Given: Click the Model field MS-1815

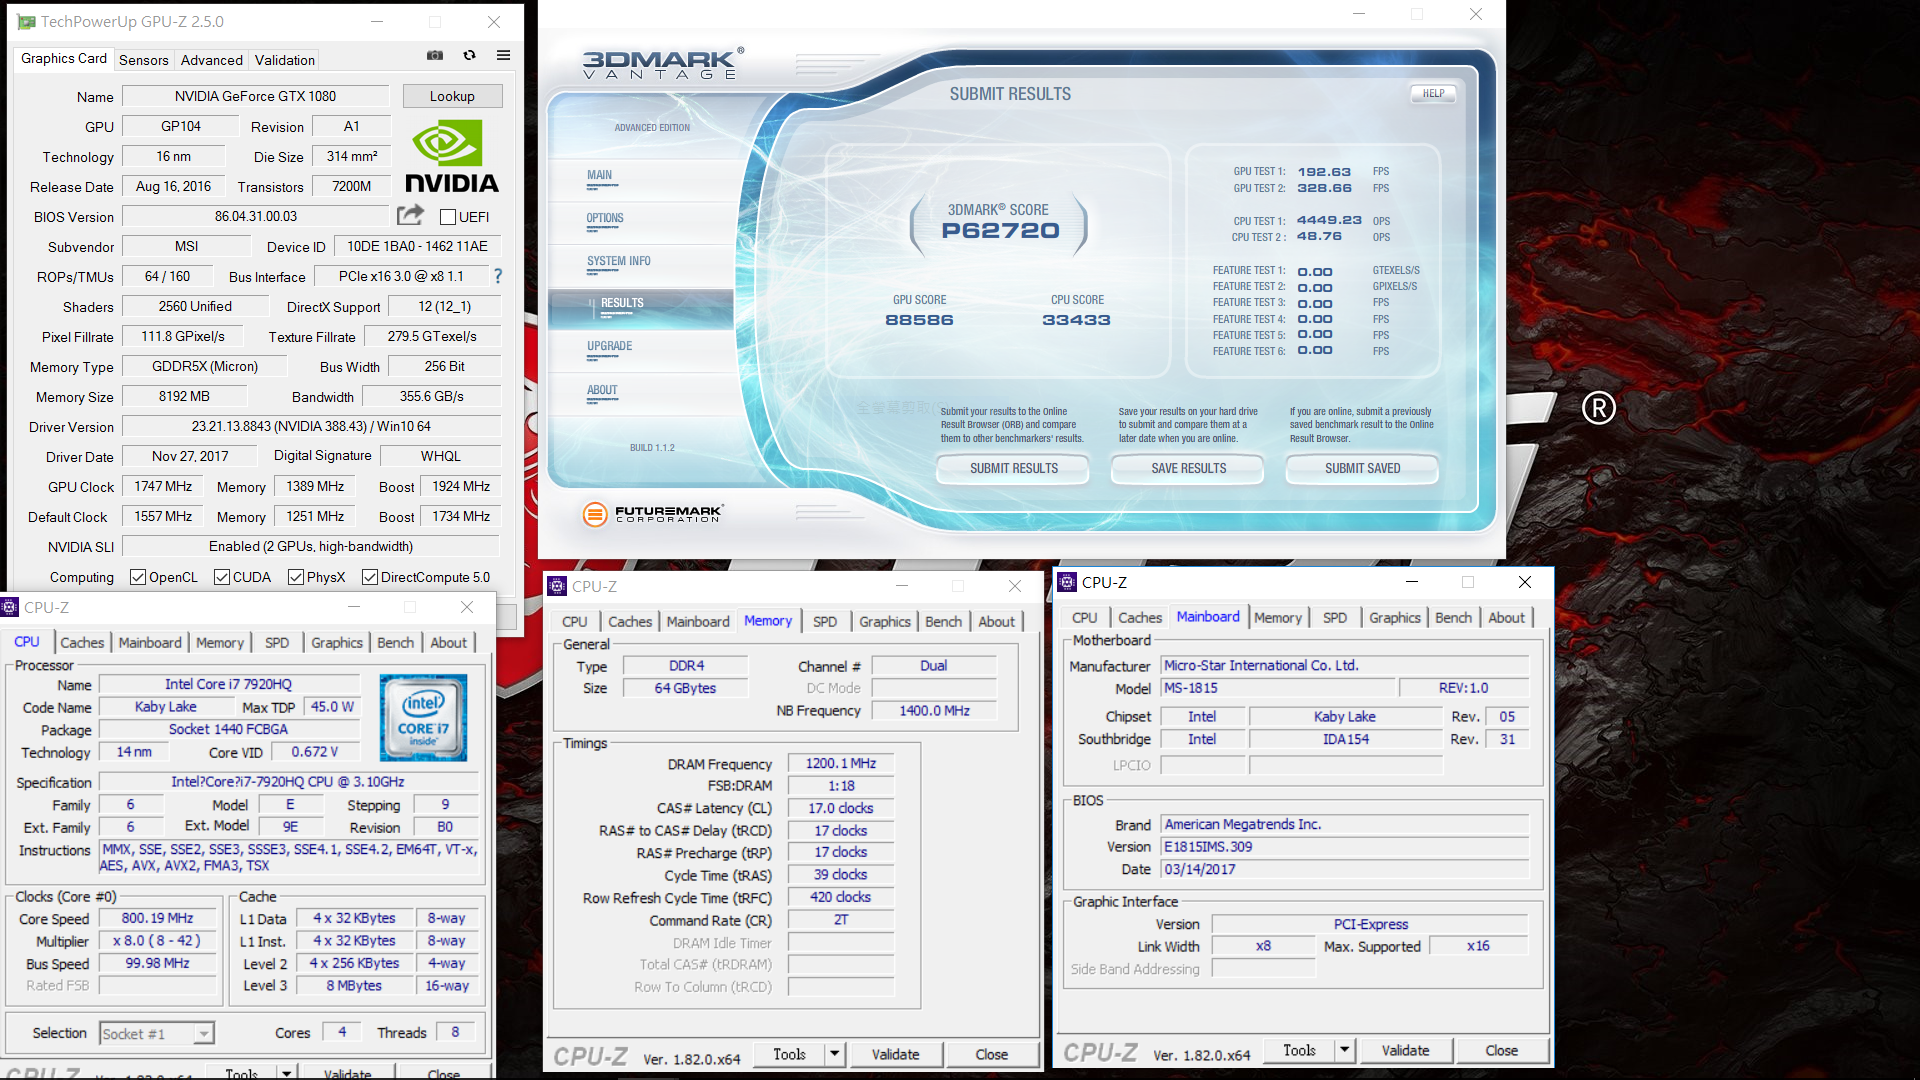Looking at the screenshot, I should [x=1277, y=688].
